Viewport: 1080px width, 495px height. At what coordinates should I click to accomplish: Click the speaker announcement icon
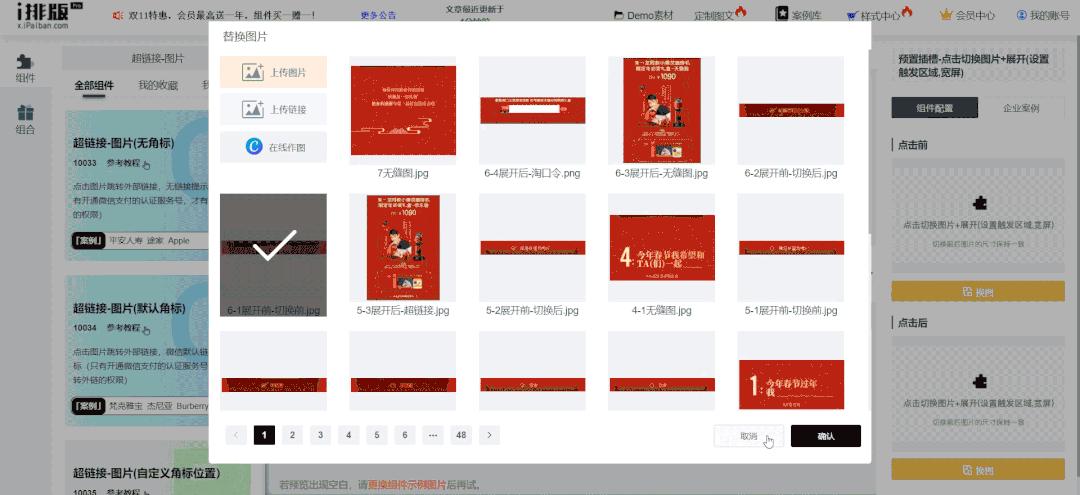(x=118, y=14)
